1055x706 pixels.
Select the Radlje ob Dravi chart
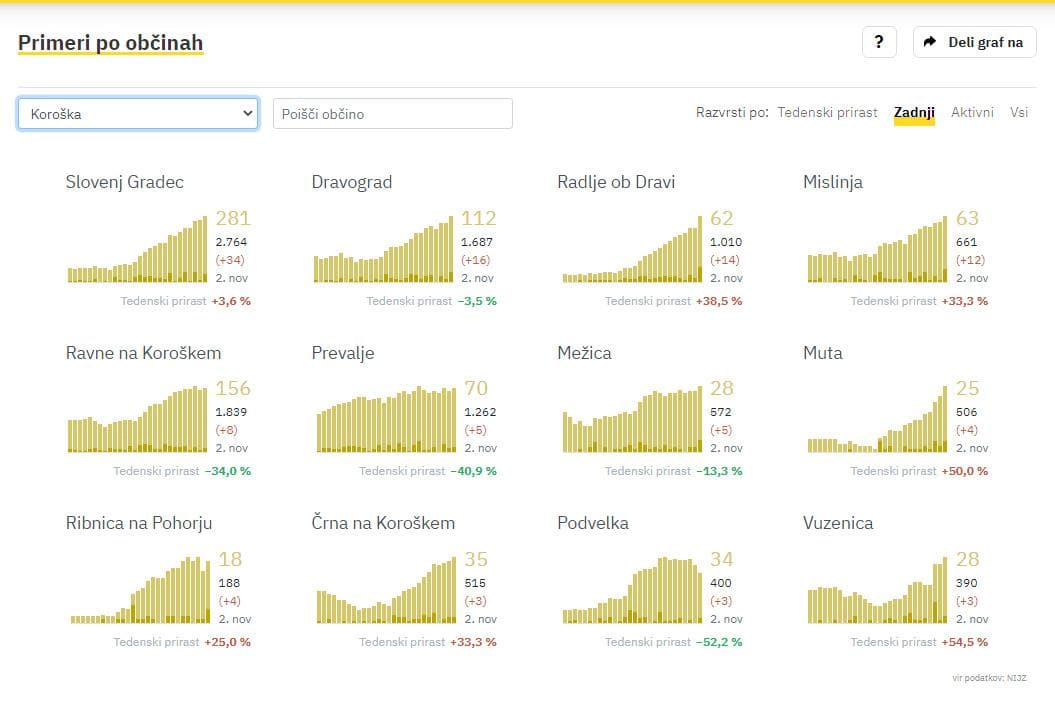pyautogui.click(x=631, y=250)
